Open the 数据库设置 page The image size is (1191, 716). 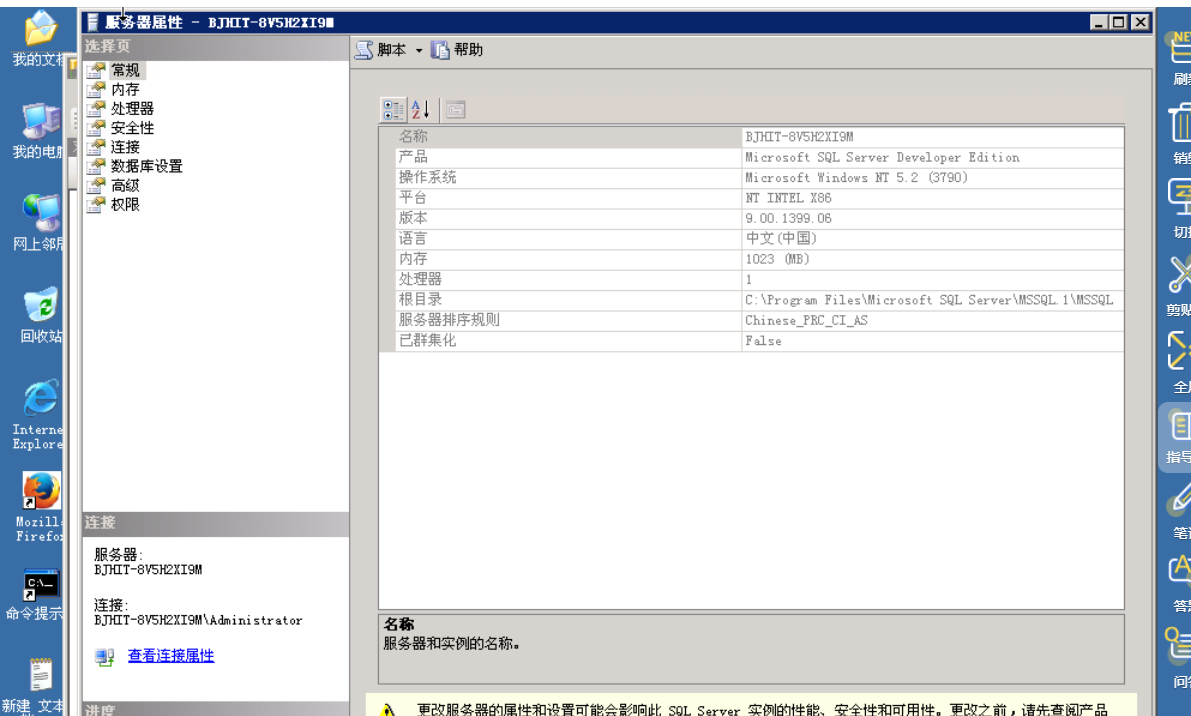[147, 166]
